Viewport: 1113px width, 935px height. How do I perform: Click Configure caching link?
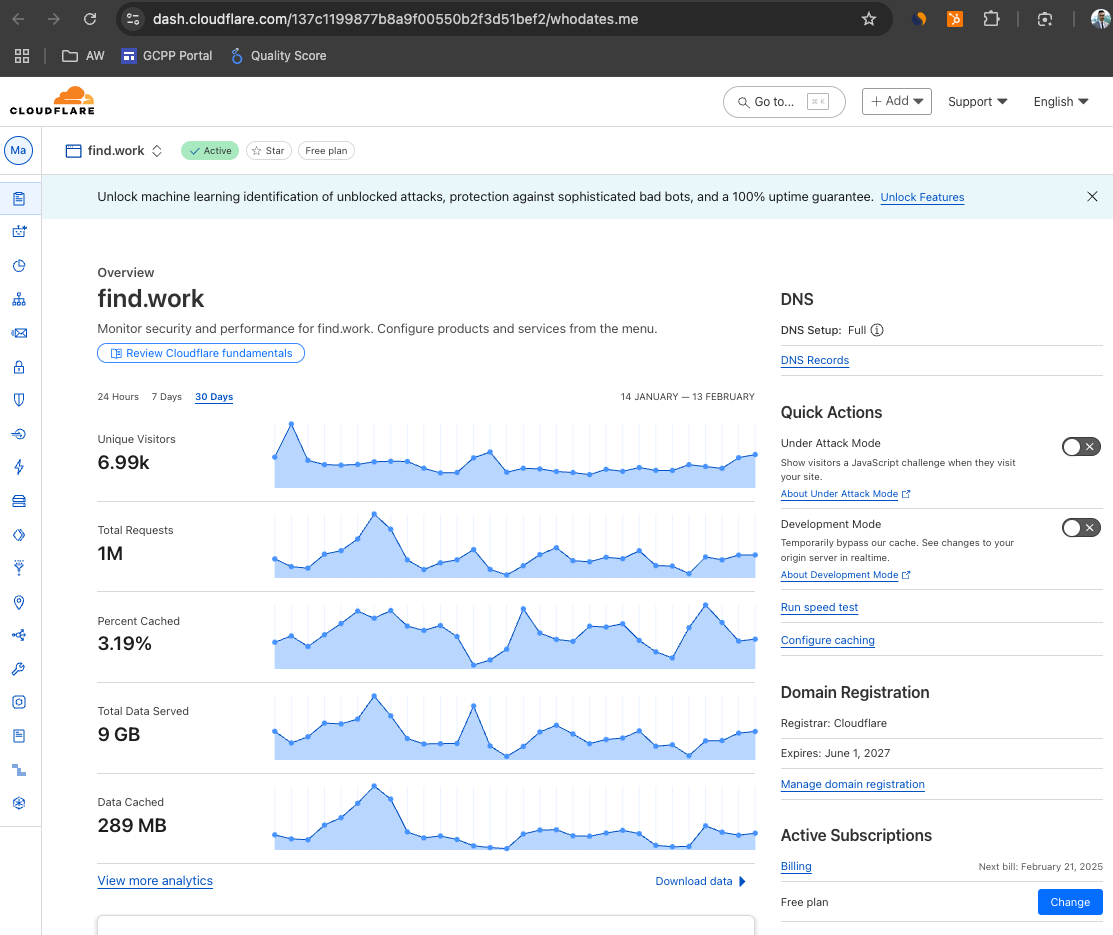[x=828, y=640]
